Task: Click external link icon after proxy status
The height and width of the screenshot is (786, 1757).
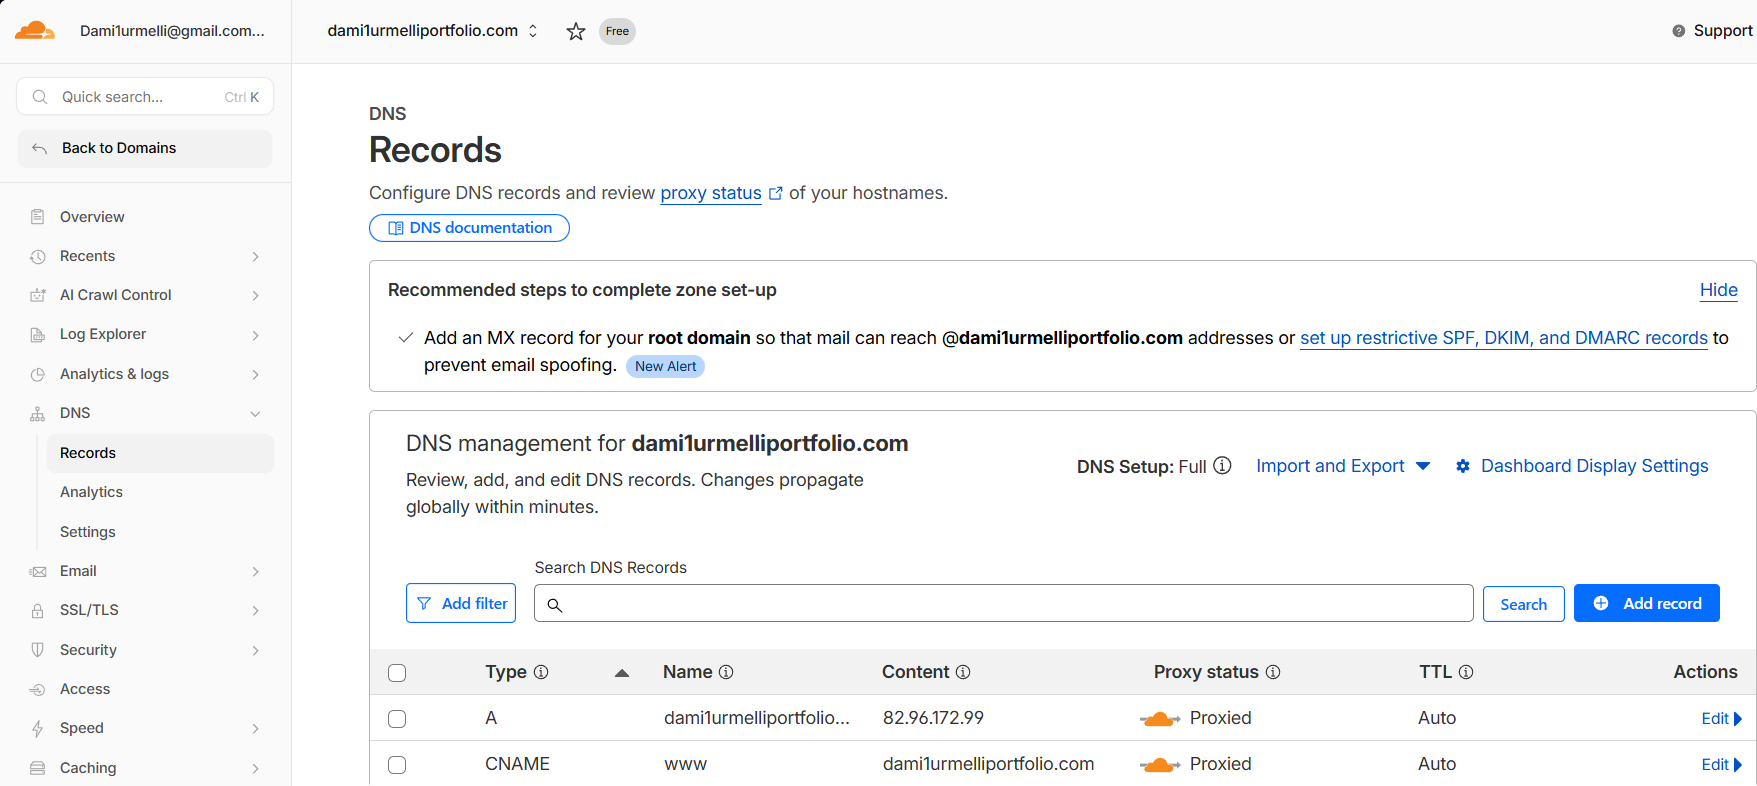Action: (x=775, y=193)
